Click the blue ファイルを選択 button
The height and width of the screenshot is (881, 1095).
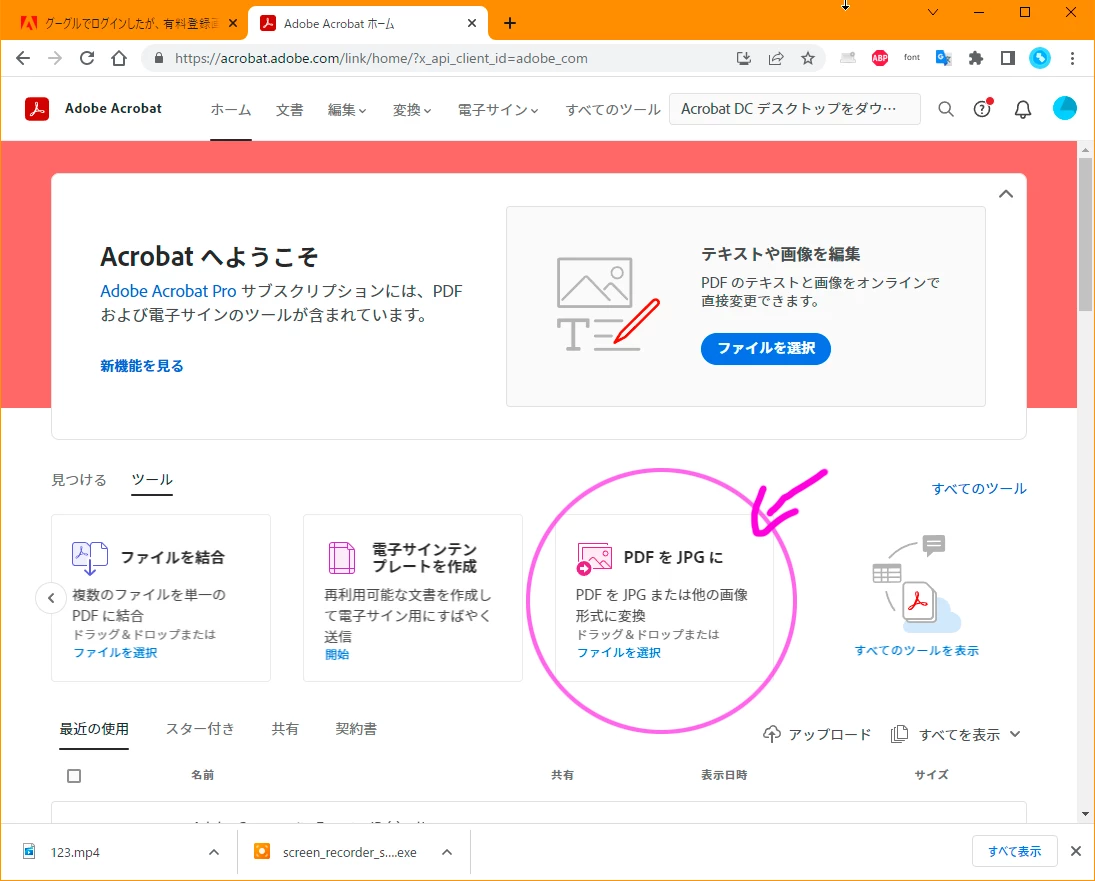[766, 348]
